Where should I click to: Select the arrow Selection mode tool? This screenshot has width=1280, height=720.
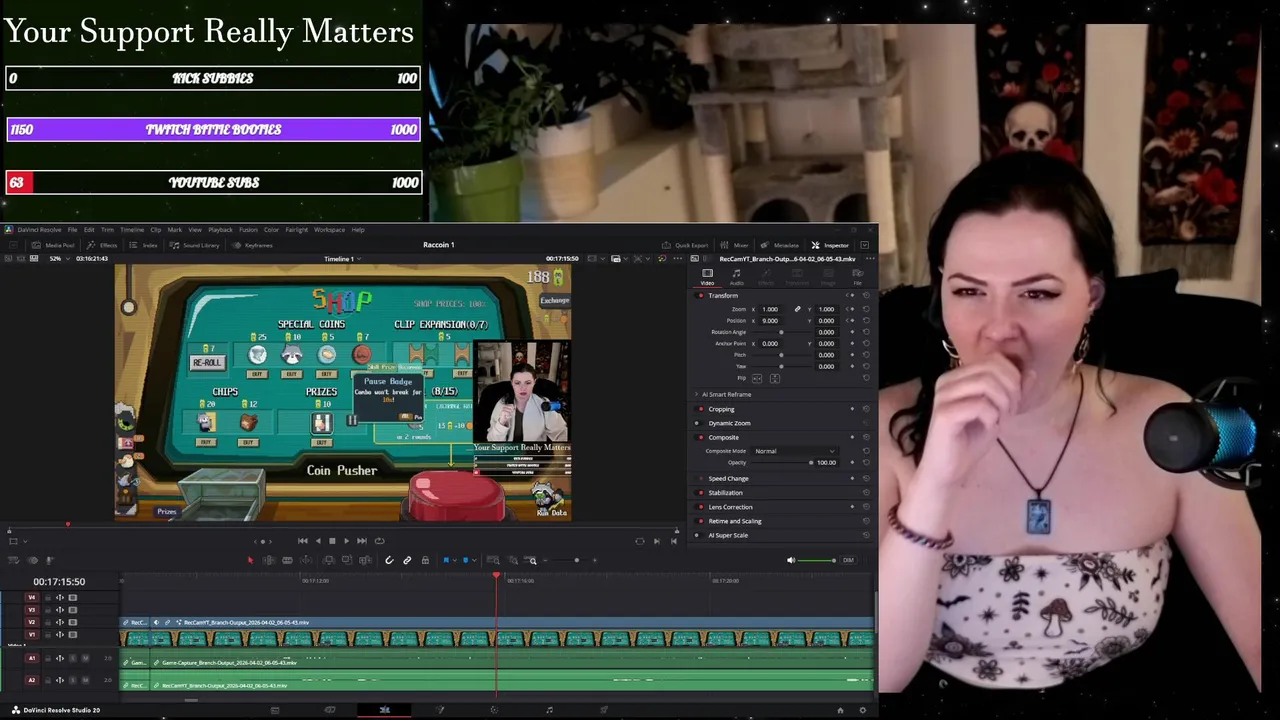[250, 560]
